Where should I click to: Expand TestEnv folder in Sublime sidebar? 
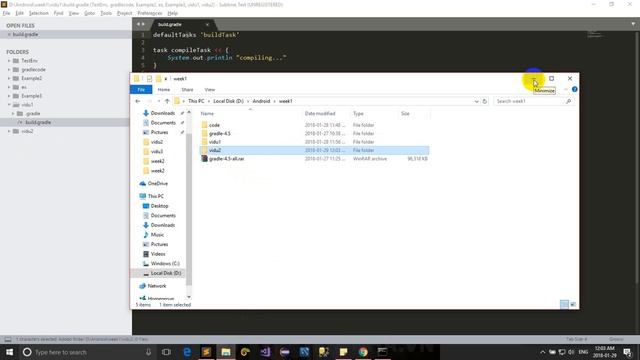pyautogui.click(x=9, y=61)
